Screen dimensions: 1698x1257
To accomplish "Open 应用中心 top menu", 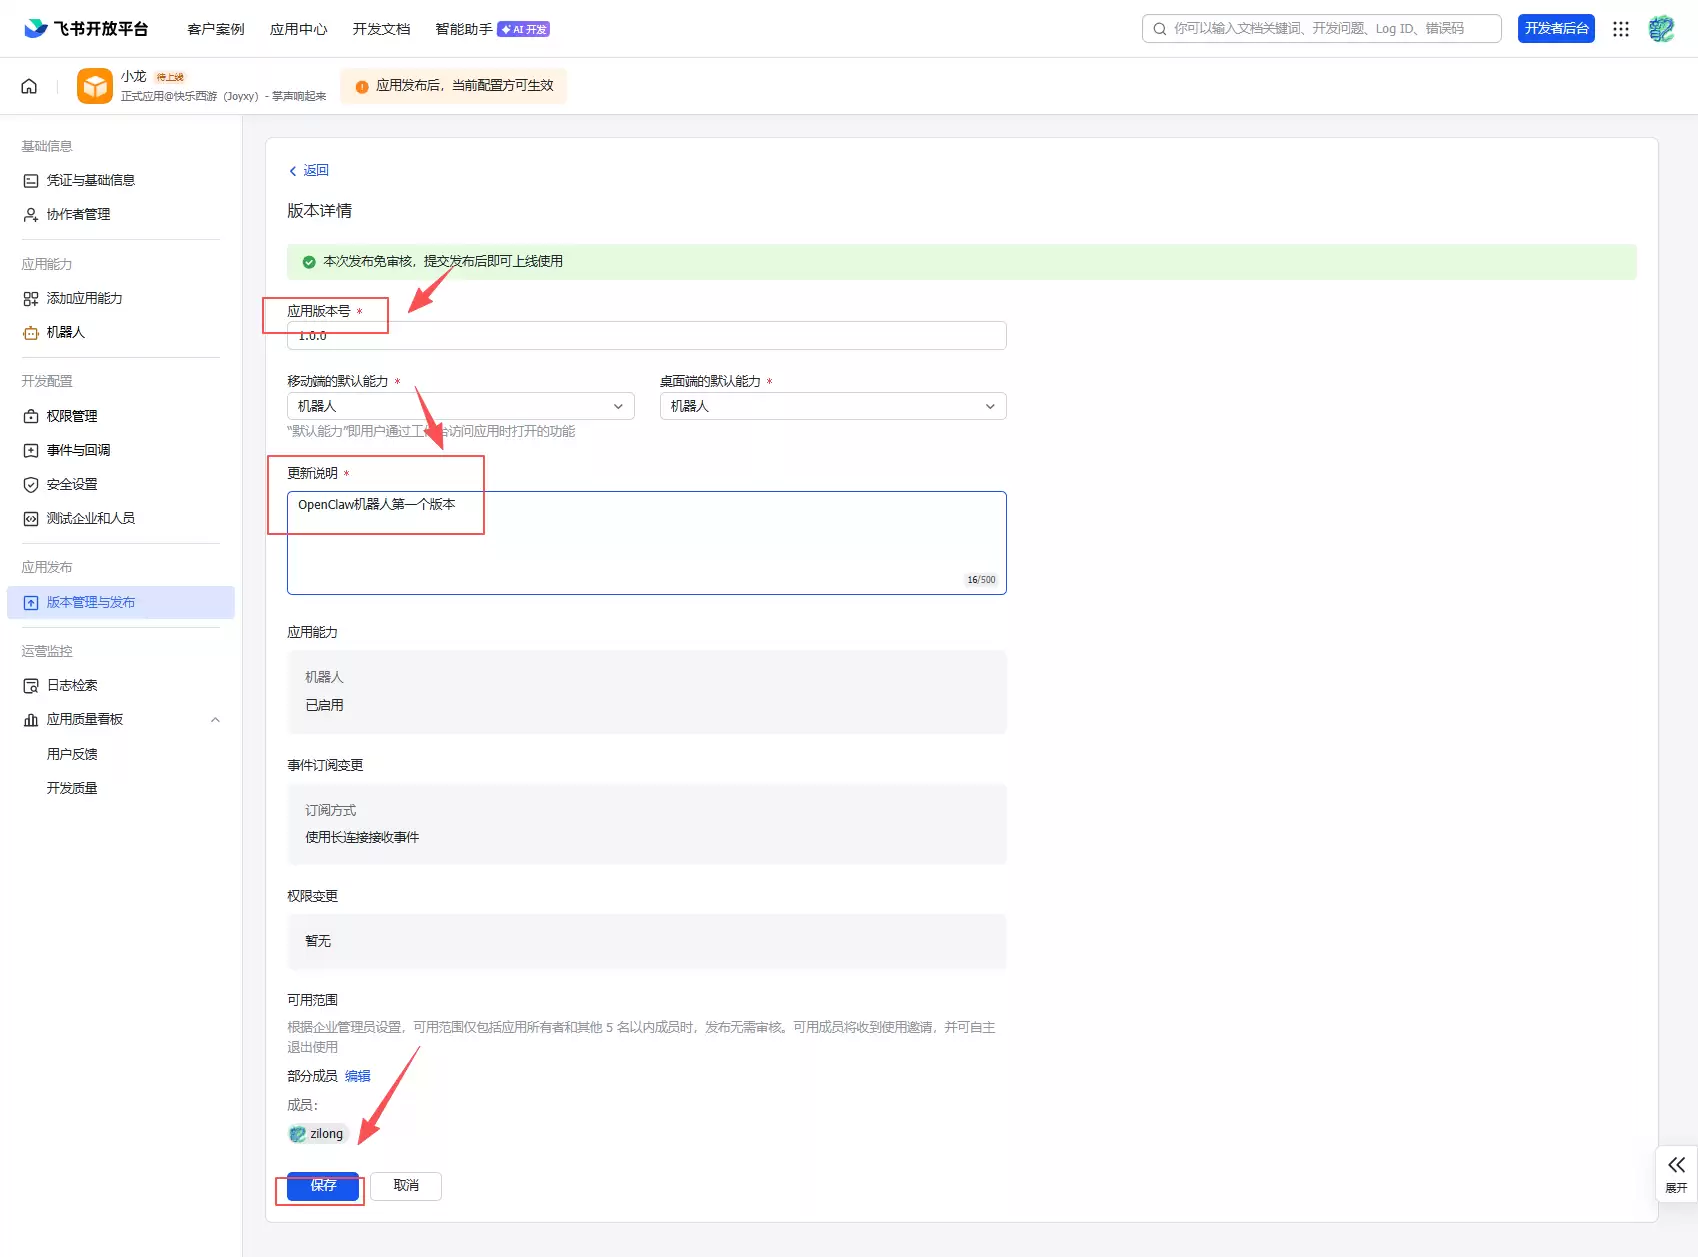I will tap(298, 29).
